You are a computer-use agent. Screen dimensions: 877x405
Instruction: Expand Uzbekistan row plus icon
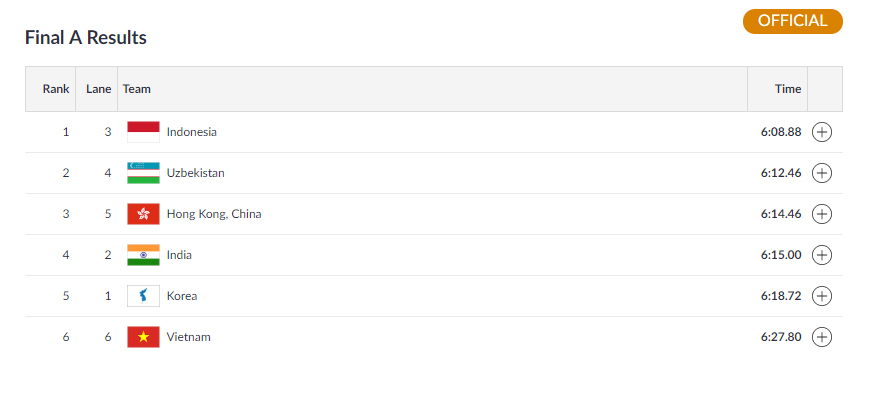point(822,173)
